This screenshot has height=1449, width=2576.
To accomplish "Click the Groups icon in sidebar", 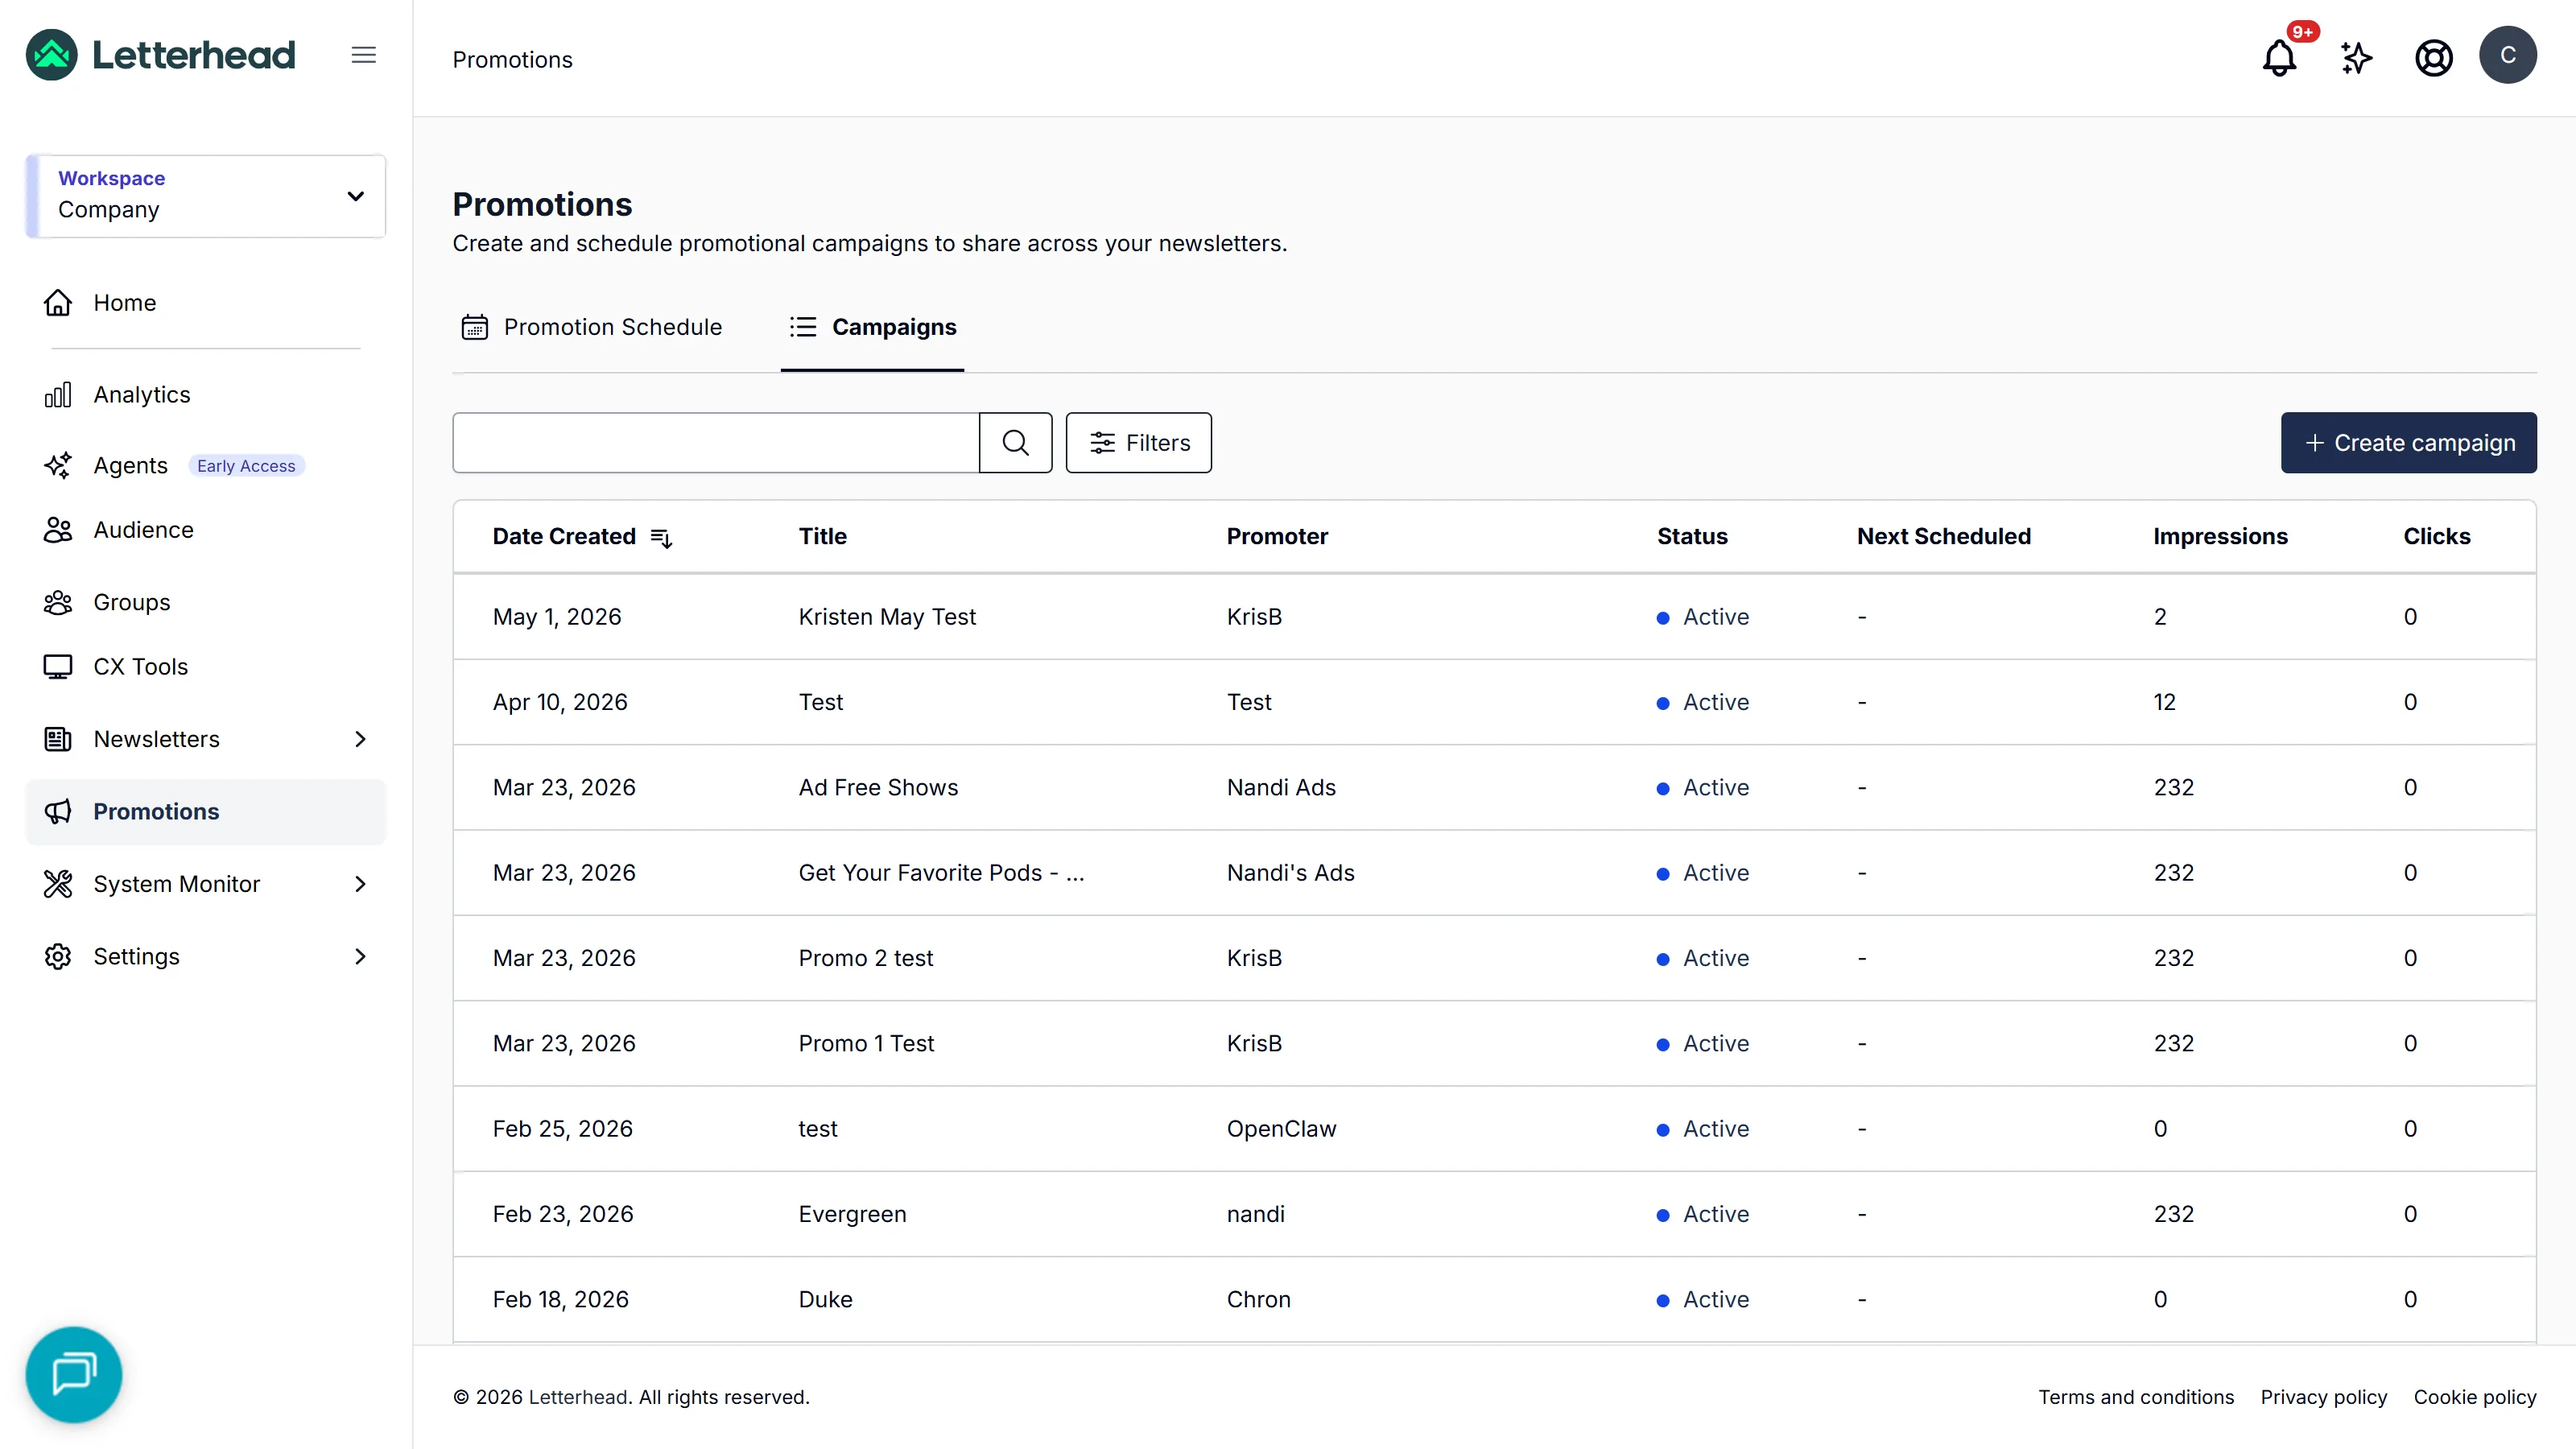I will 58,602.
